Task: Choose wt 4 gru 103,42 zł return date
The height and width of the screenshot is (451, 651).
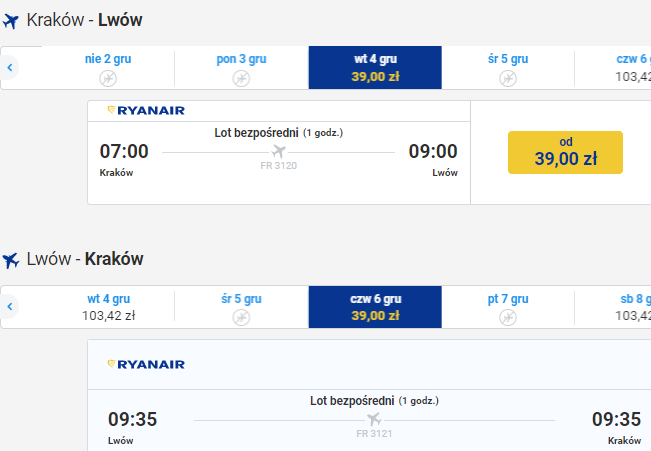Action: pos(108,307)
